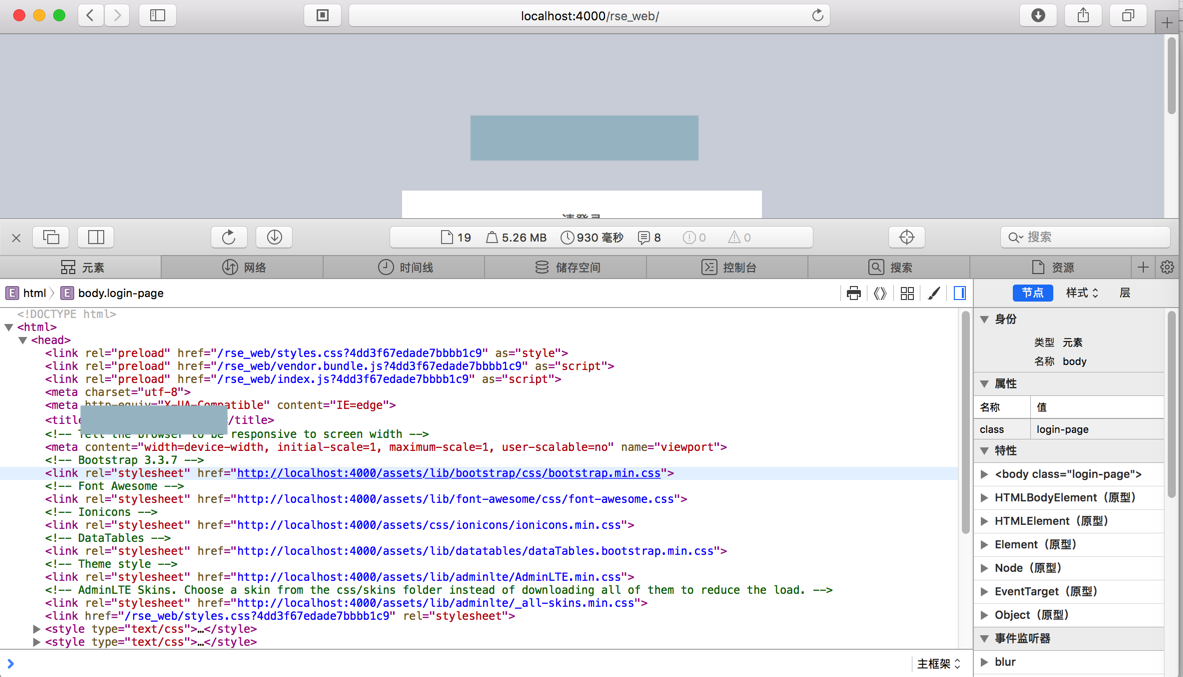Expand the first style type=text/css node
The image size is (1183, 677).
36,629
